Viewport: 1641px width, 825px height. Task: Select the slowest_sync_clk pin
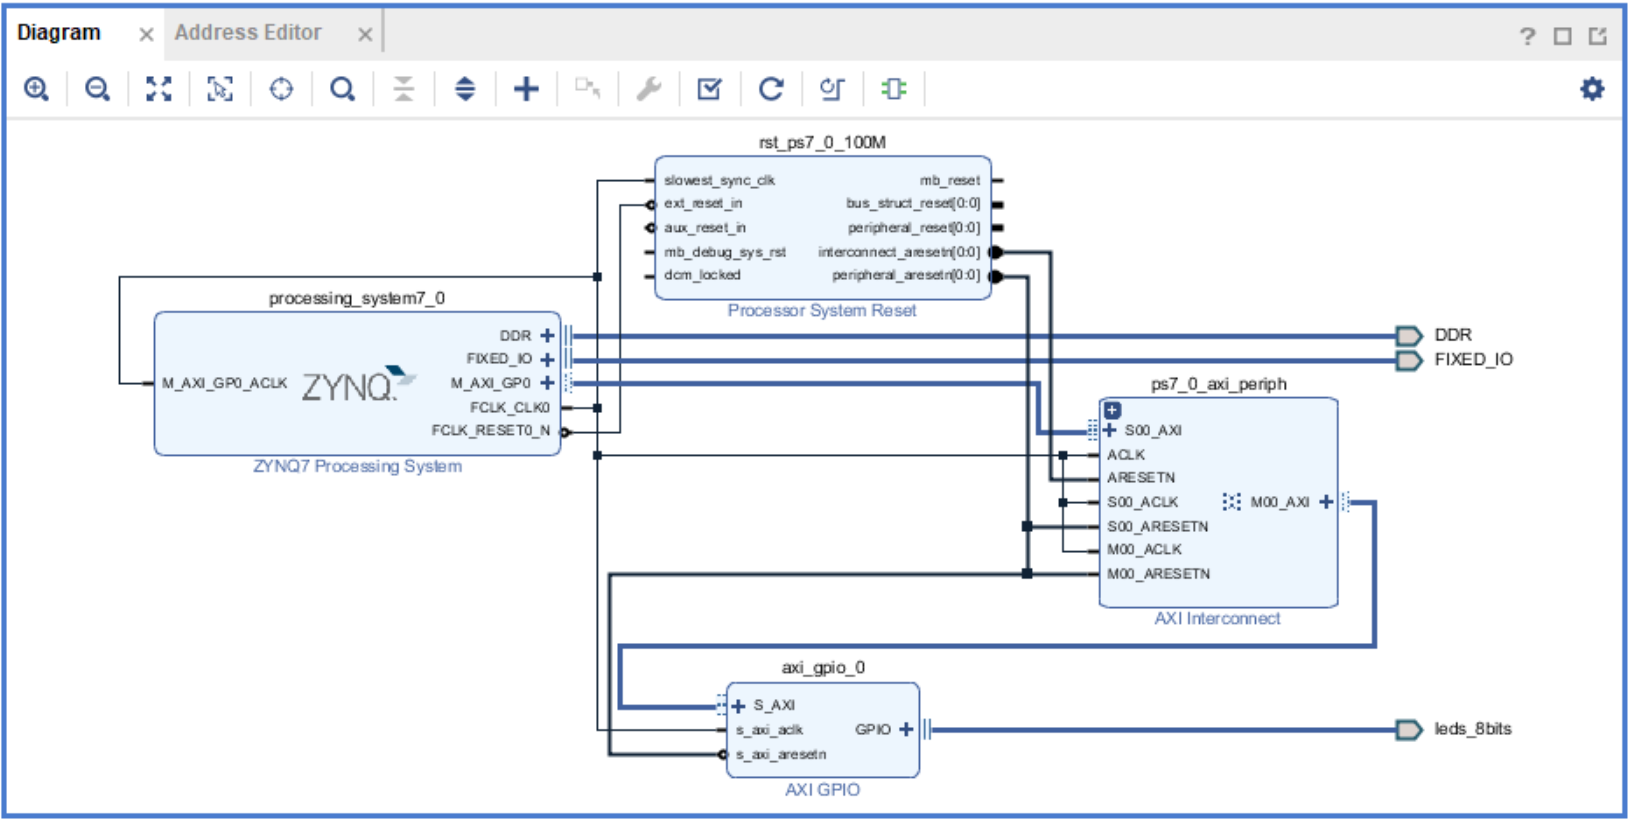719,181
